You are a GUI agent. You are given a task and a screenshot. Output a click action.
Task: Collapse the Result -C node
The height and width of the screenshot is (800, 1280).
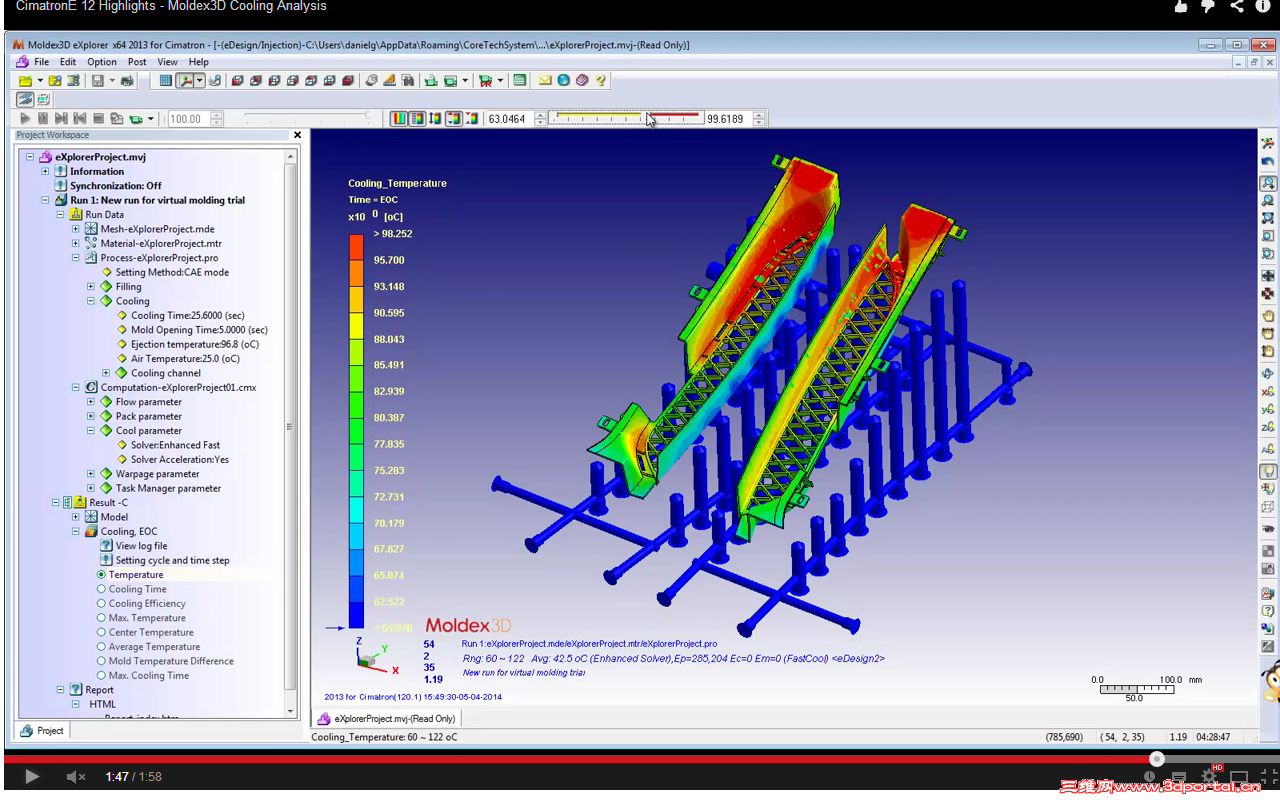pos(56,503)
